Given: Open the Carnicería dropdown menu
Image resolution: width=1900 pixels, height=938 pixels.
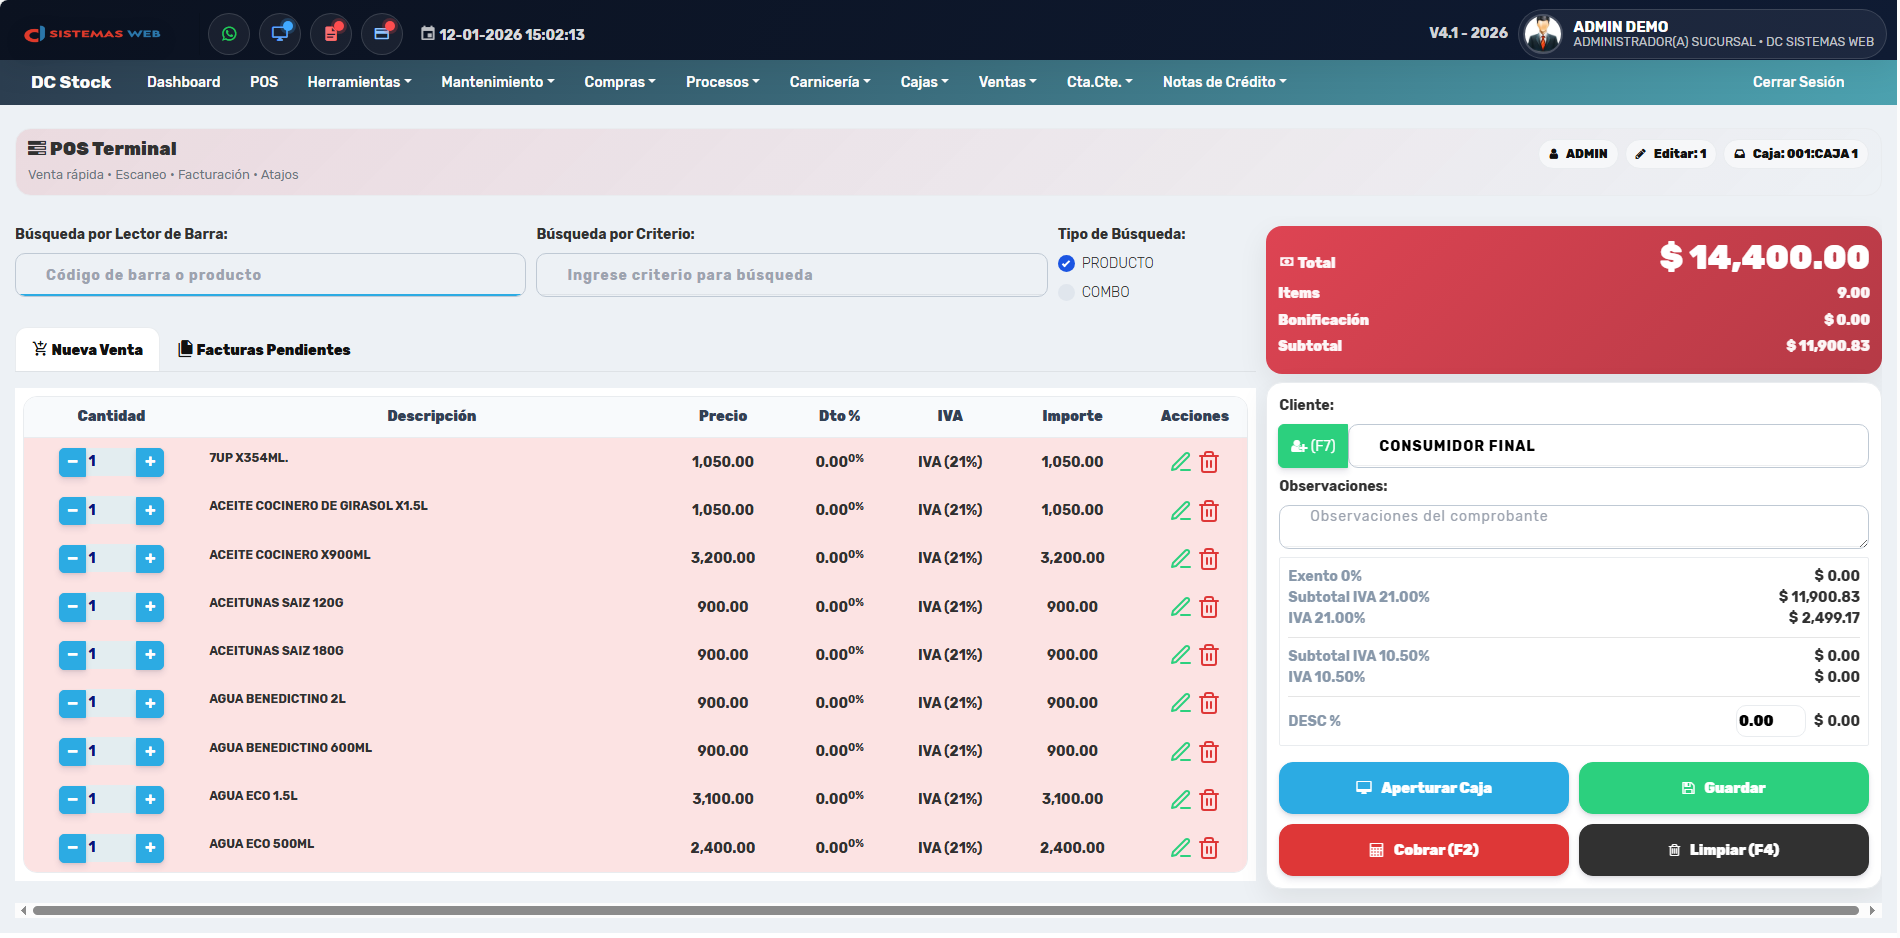Looking at the screenshot, I should click(x=829, y=82).
